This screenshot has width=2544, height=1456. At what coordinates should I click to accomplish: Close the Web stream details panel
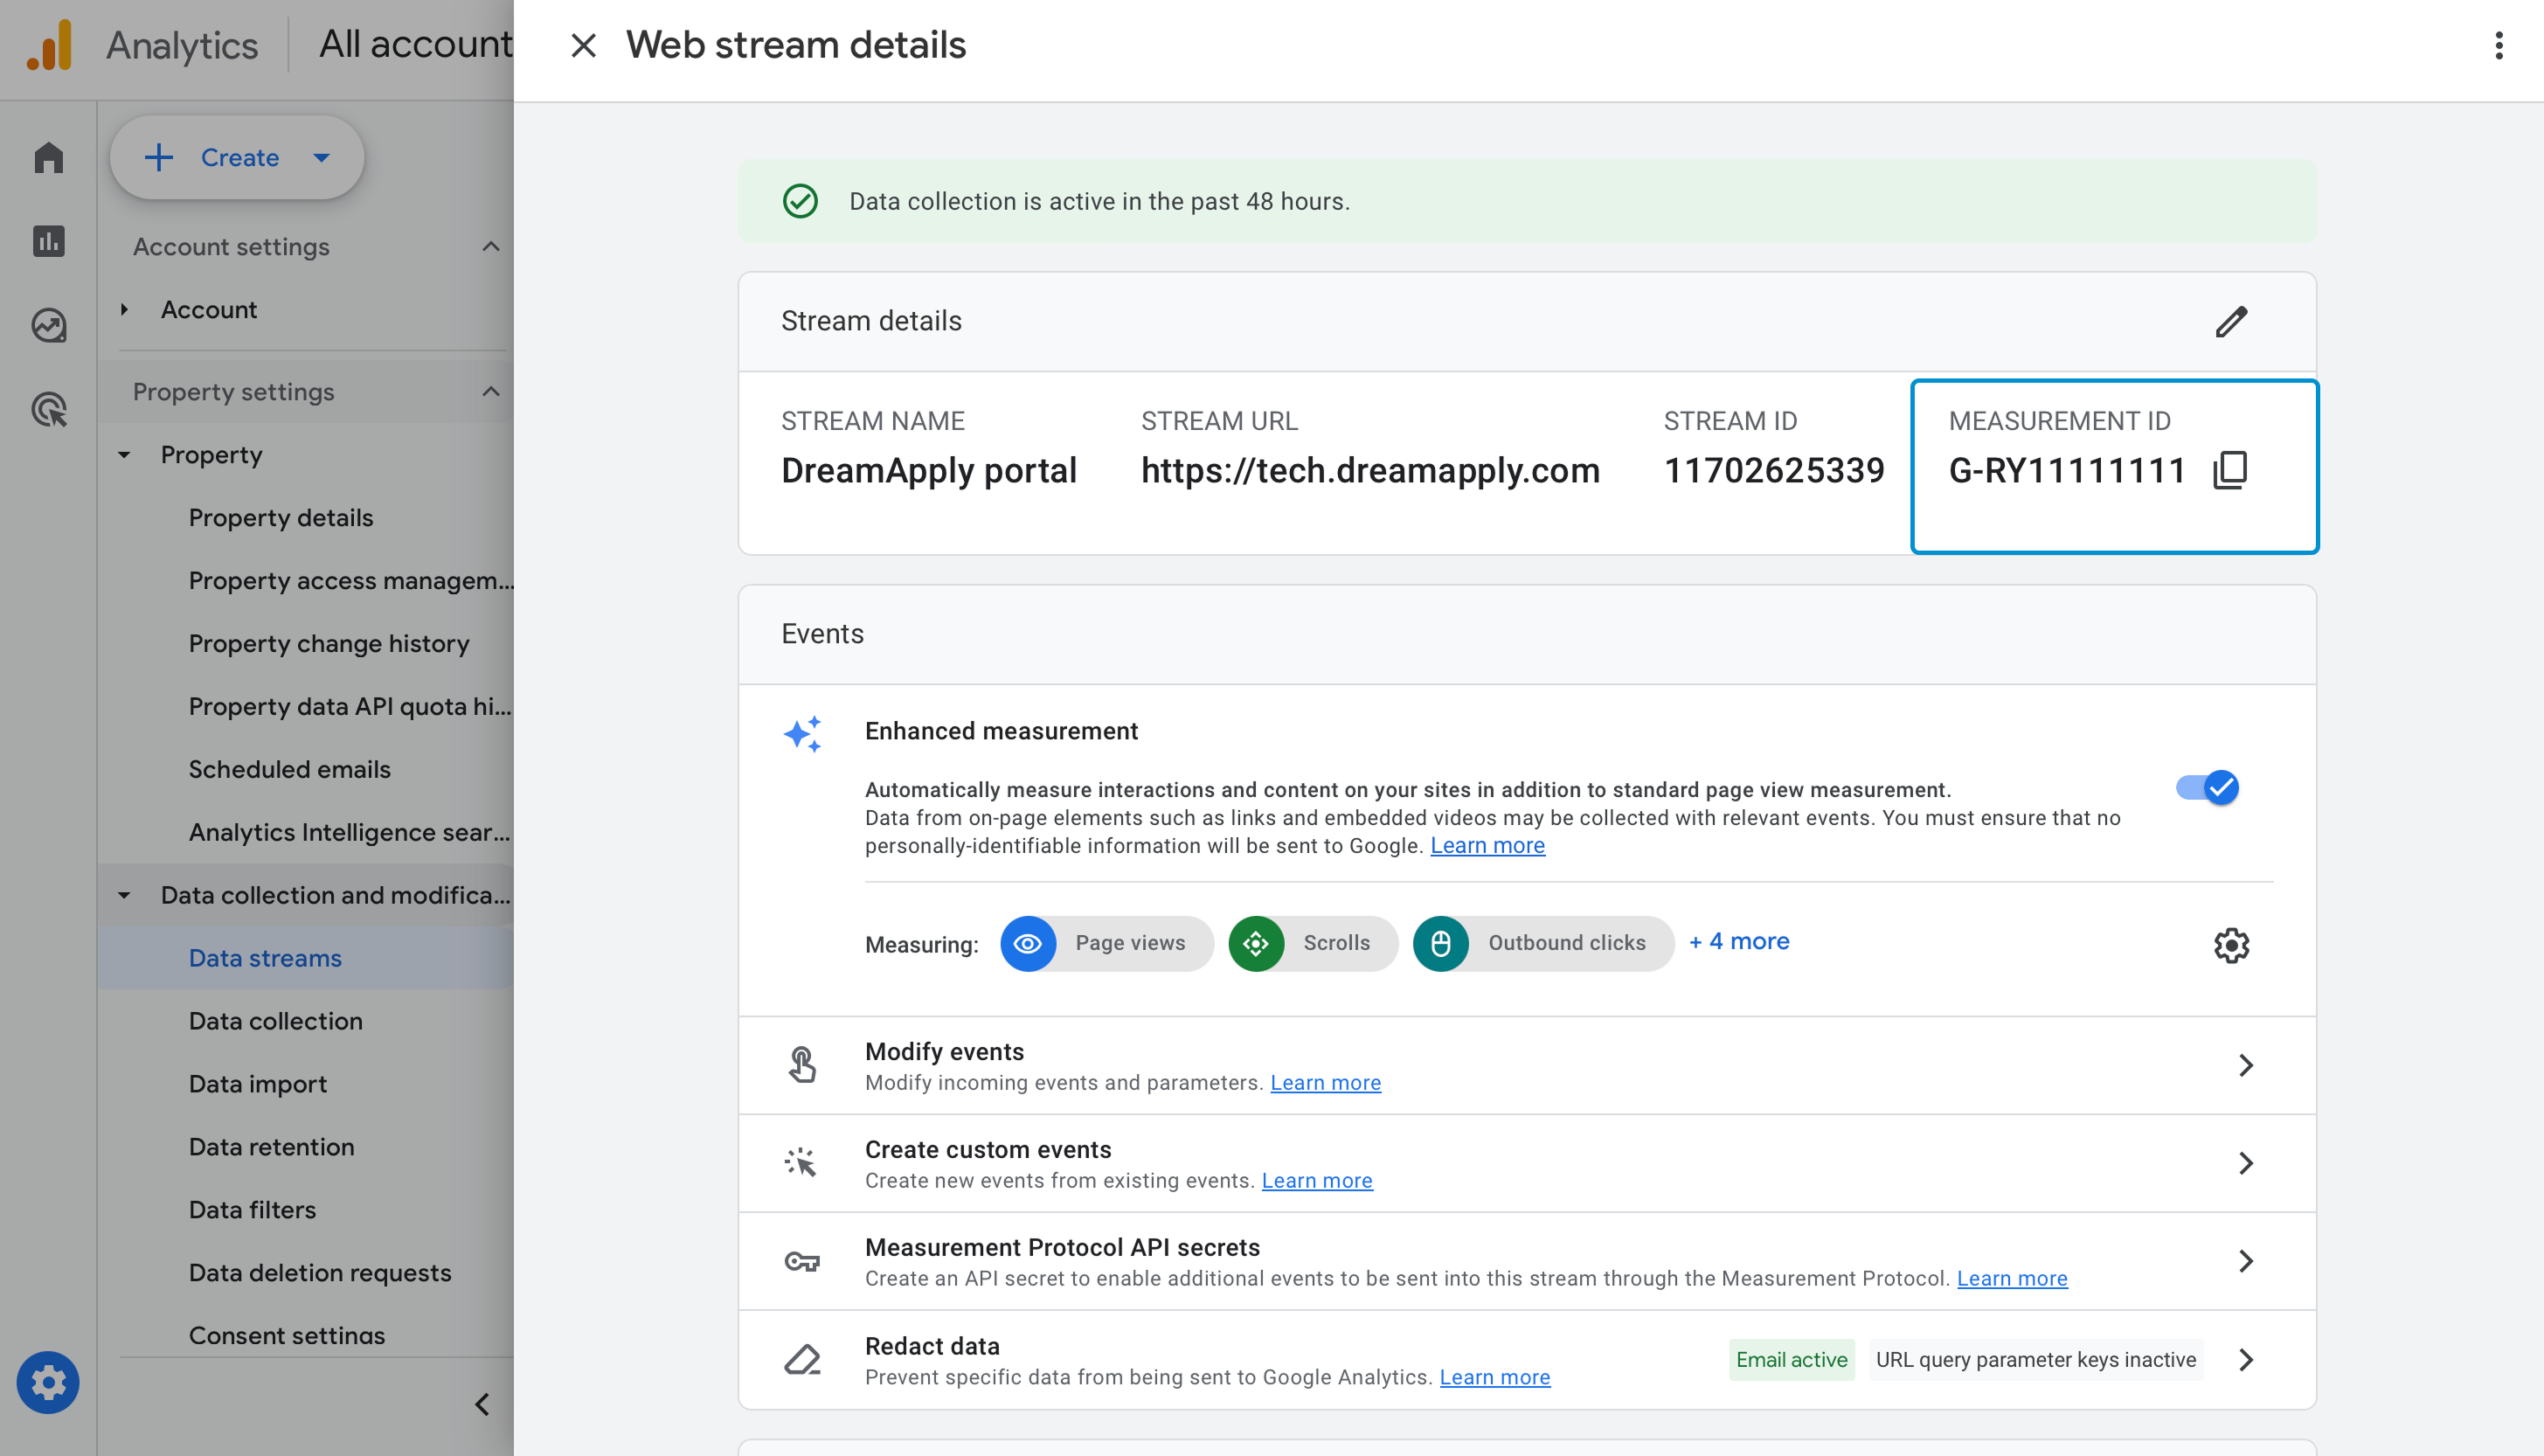[583, 46]
